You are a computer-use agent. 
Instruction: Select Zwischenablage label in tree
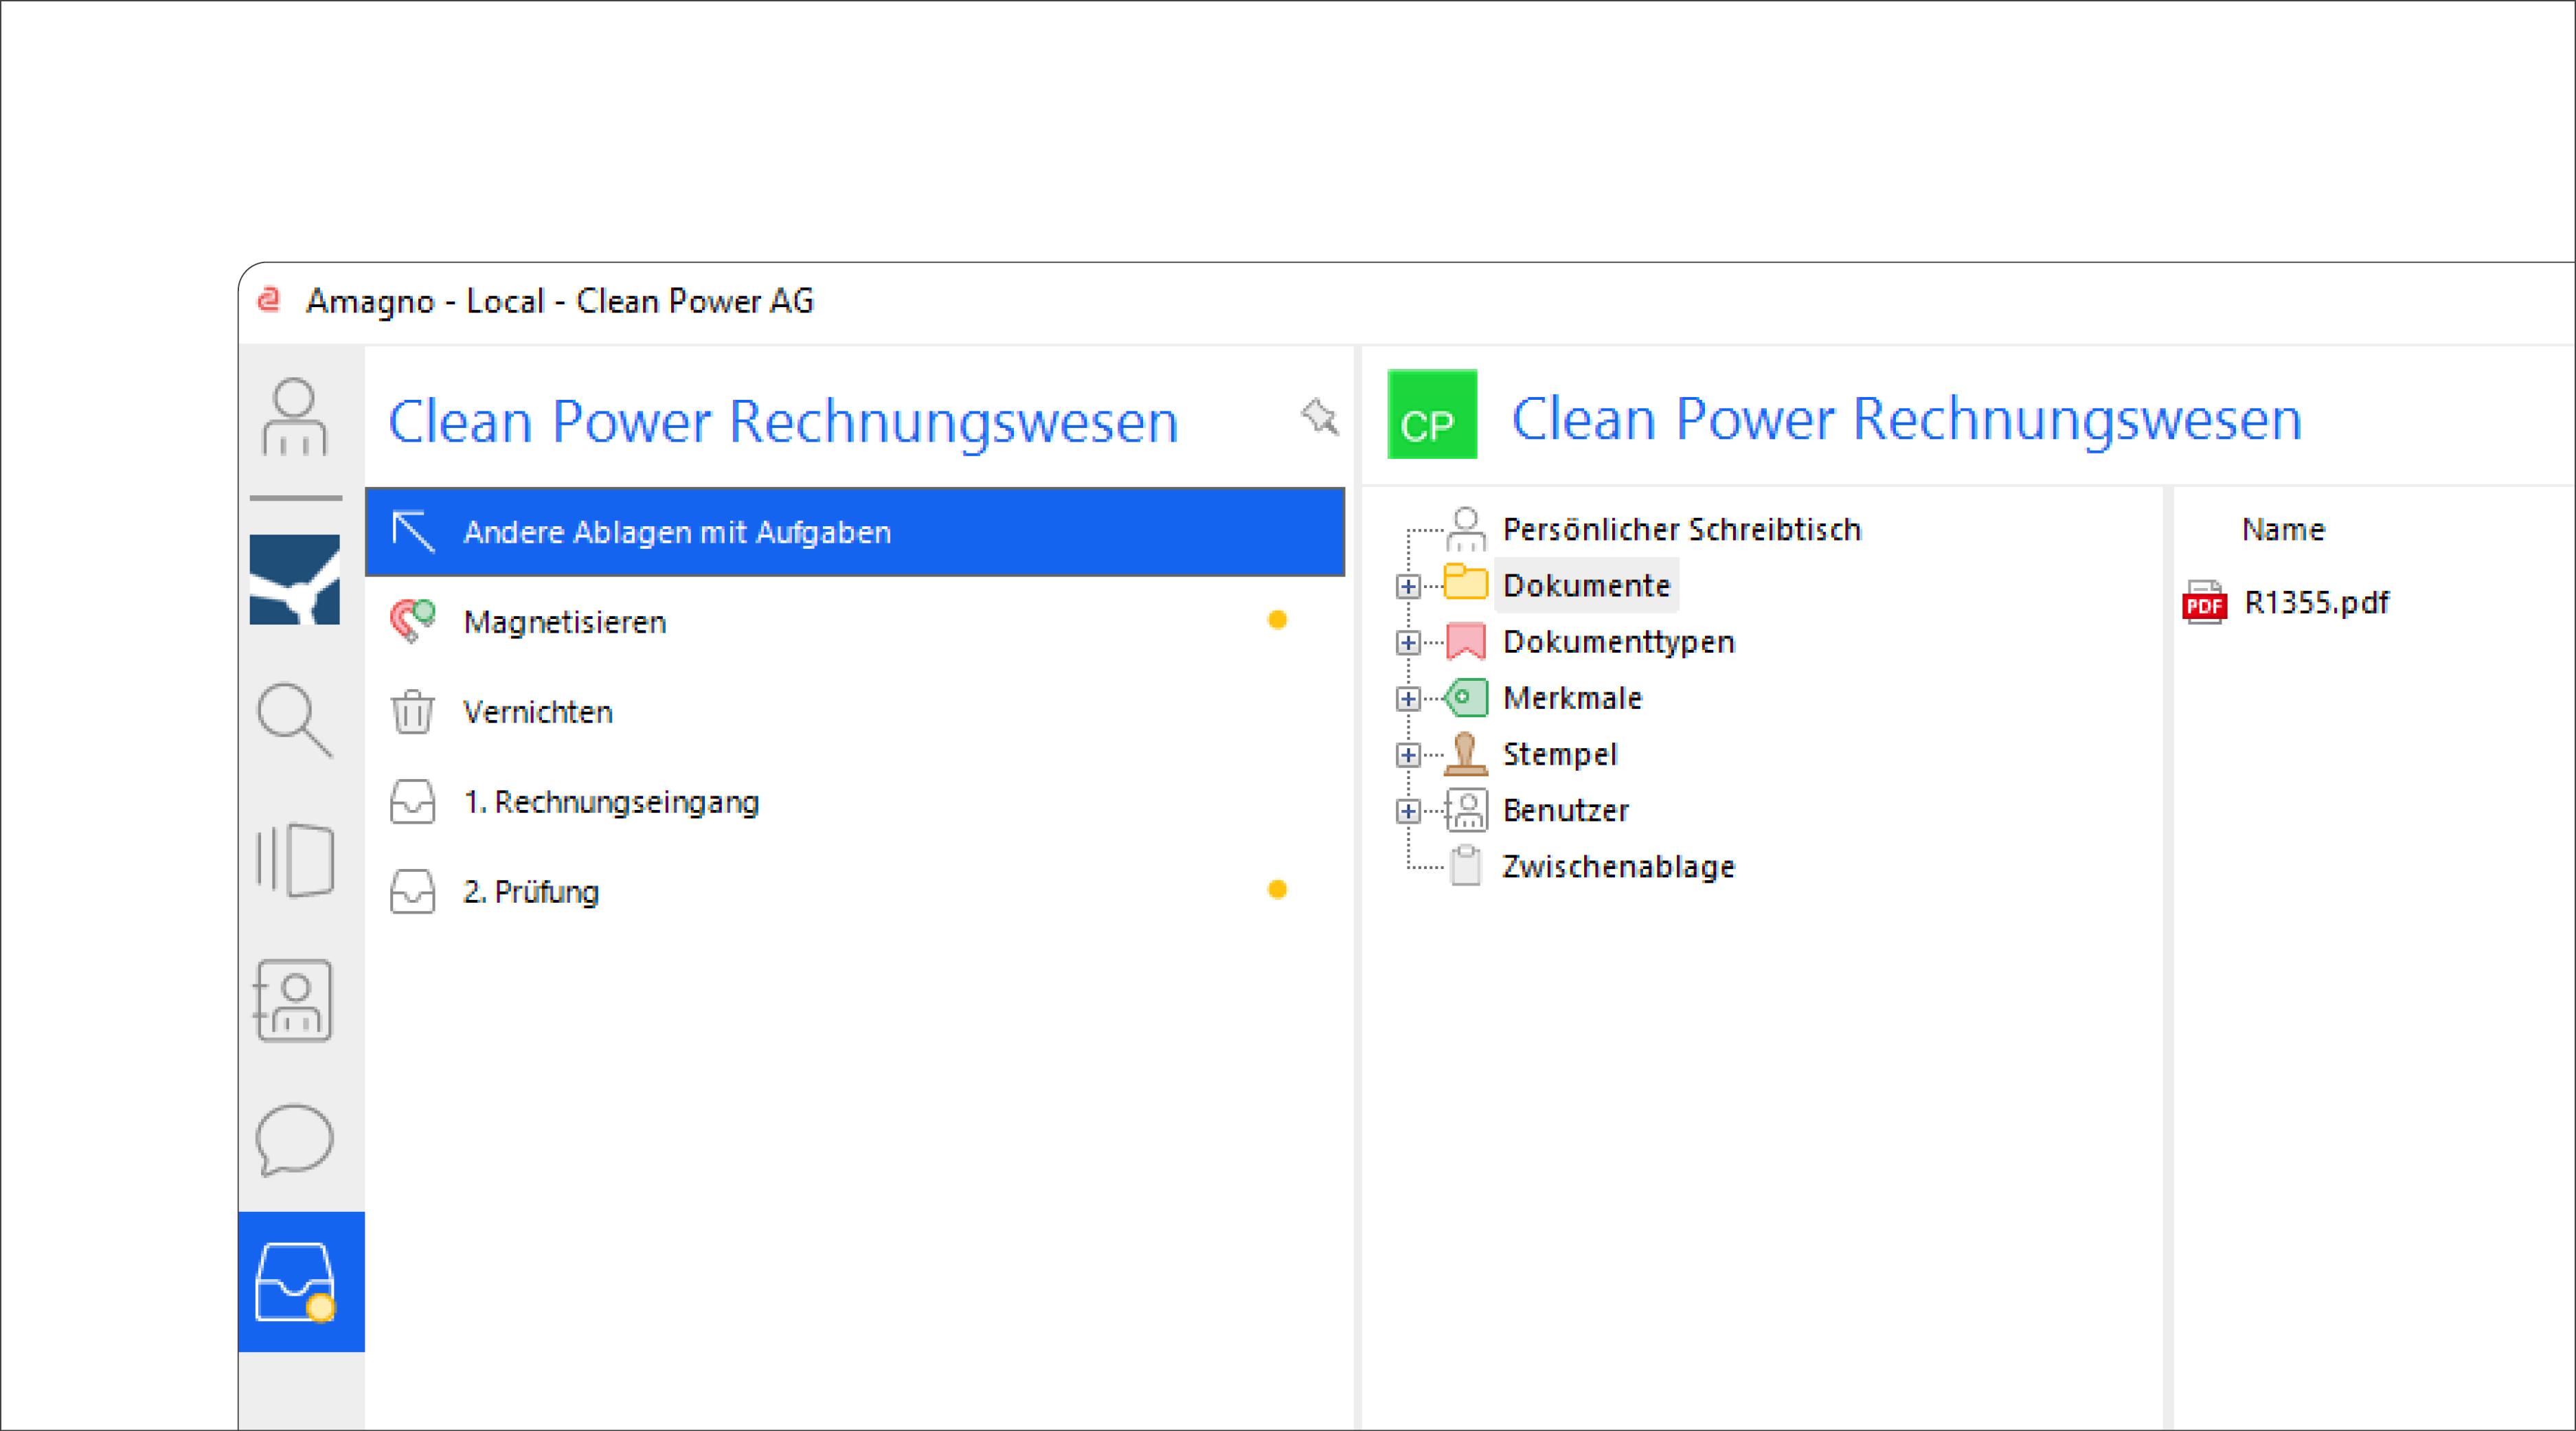[1619, 866]
